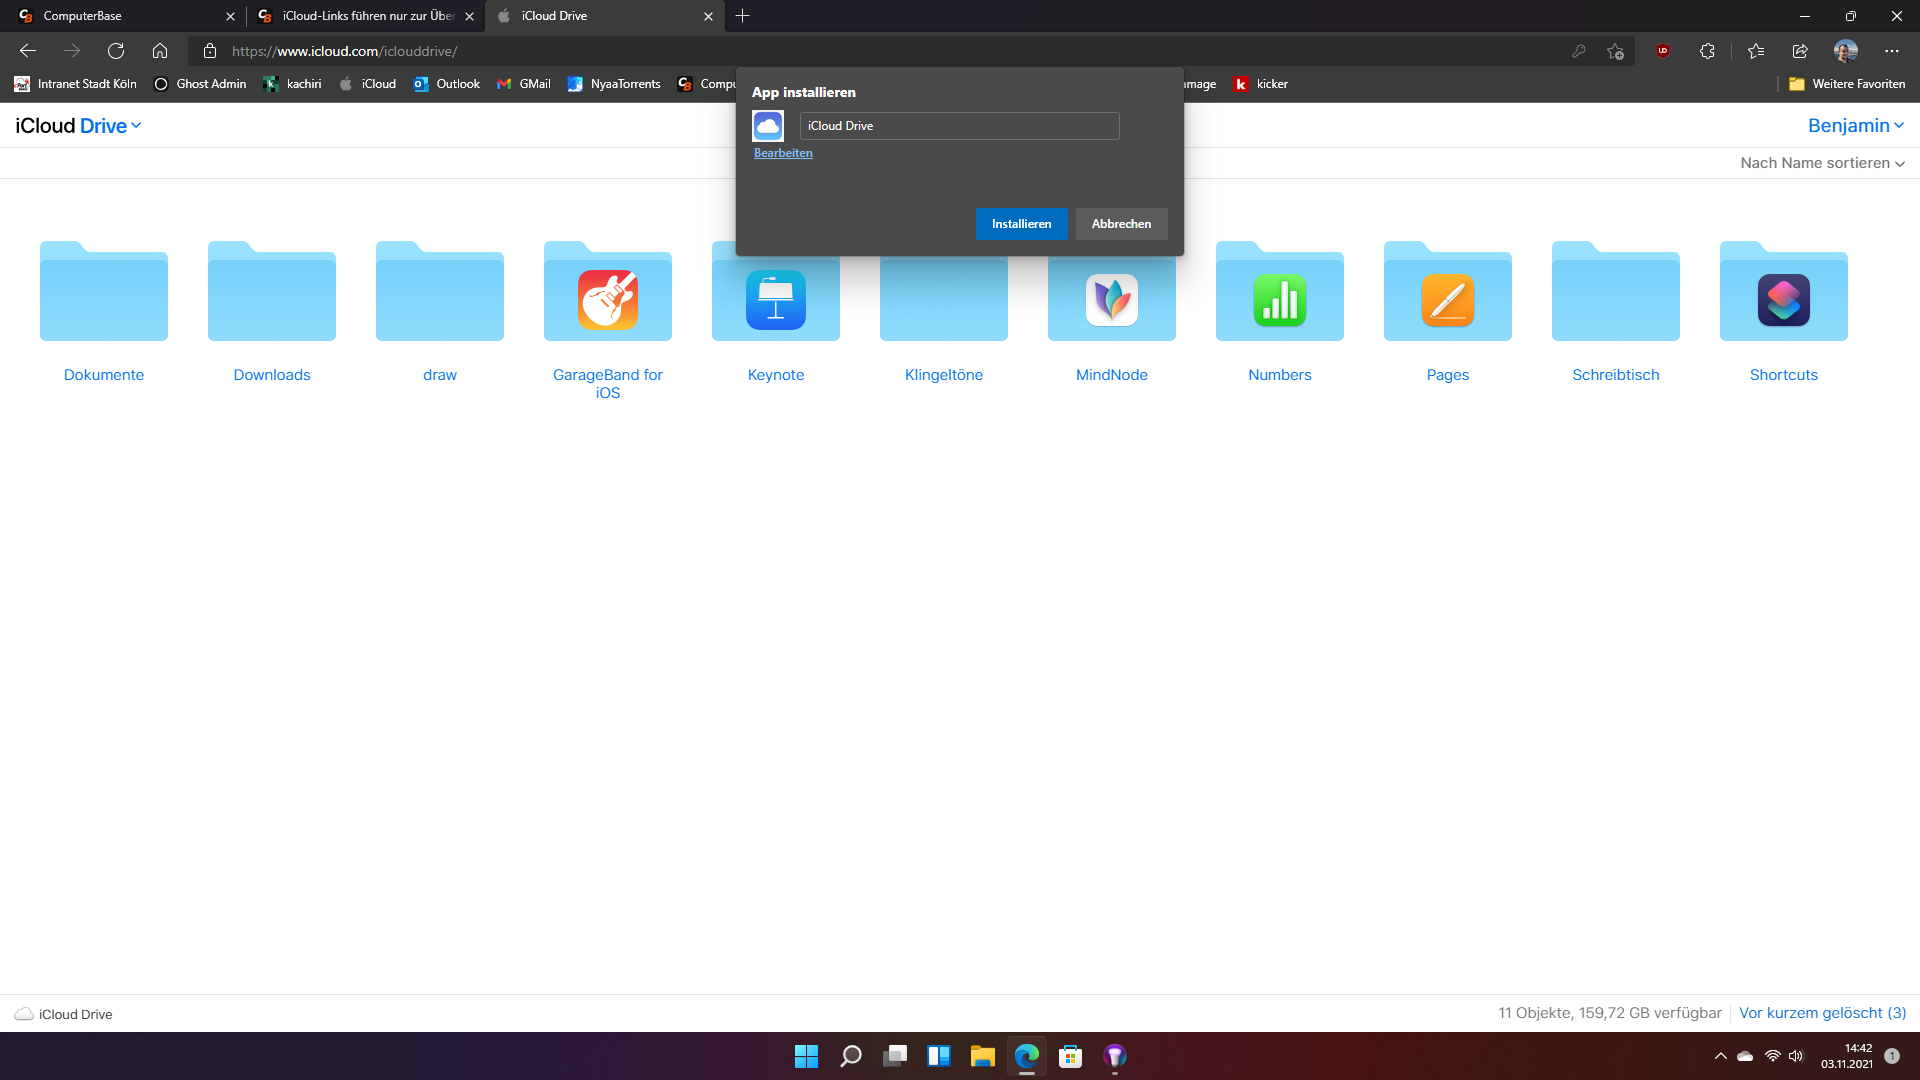1920x1080 pixels.
Task: Click the browser extensions puzzle icon
Action: (1707, 51)
